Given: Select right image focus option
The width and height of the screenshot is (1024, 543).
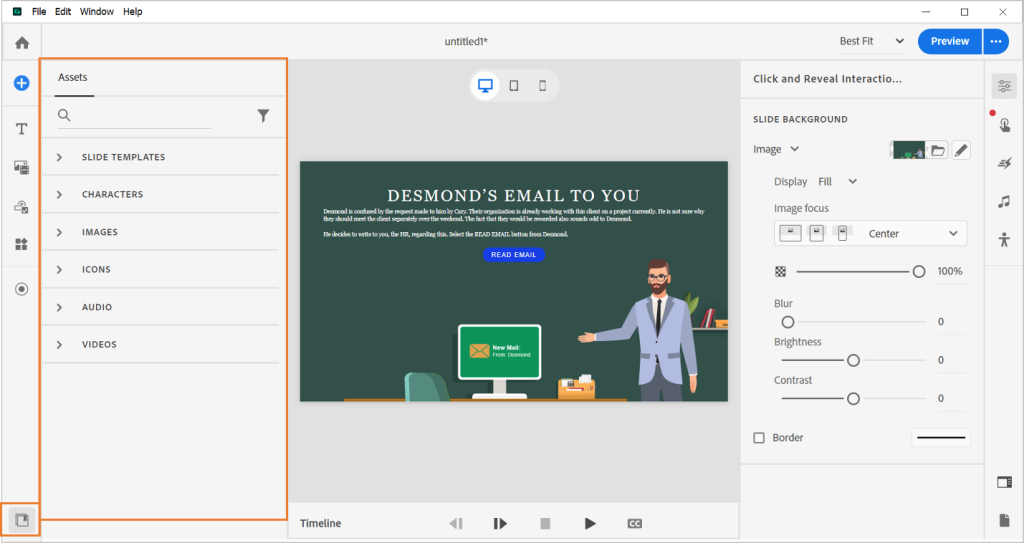Looking at the screenshot, I should (x=842, y=233).
